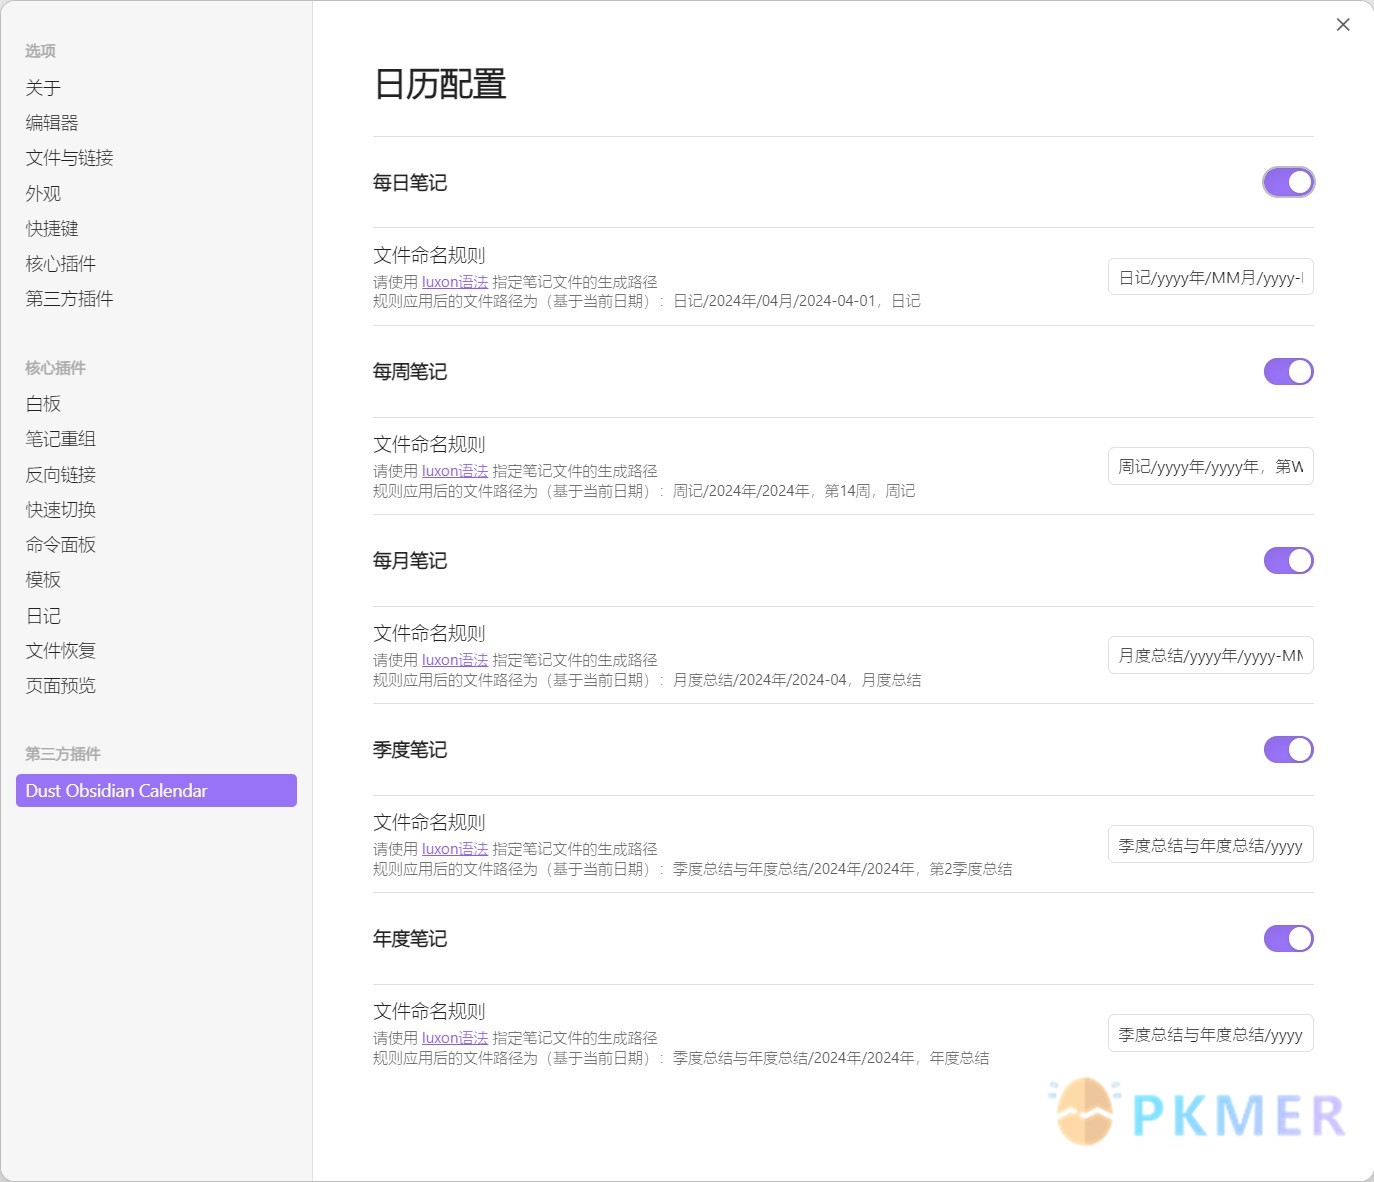Viewport: 1374px width, 1182px height.
Task: Open 第三方插件 under 选项
Action: [69, 299]
